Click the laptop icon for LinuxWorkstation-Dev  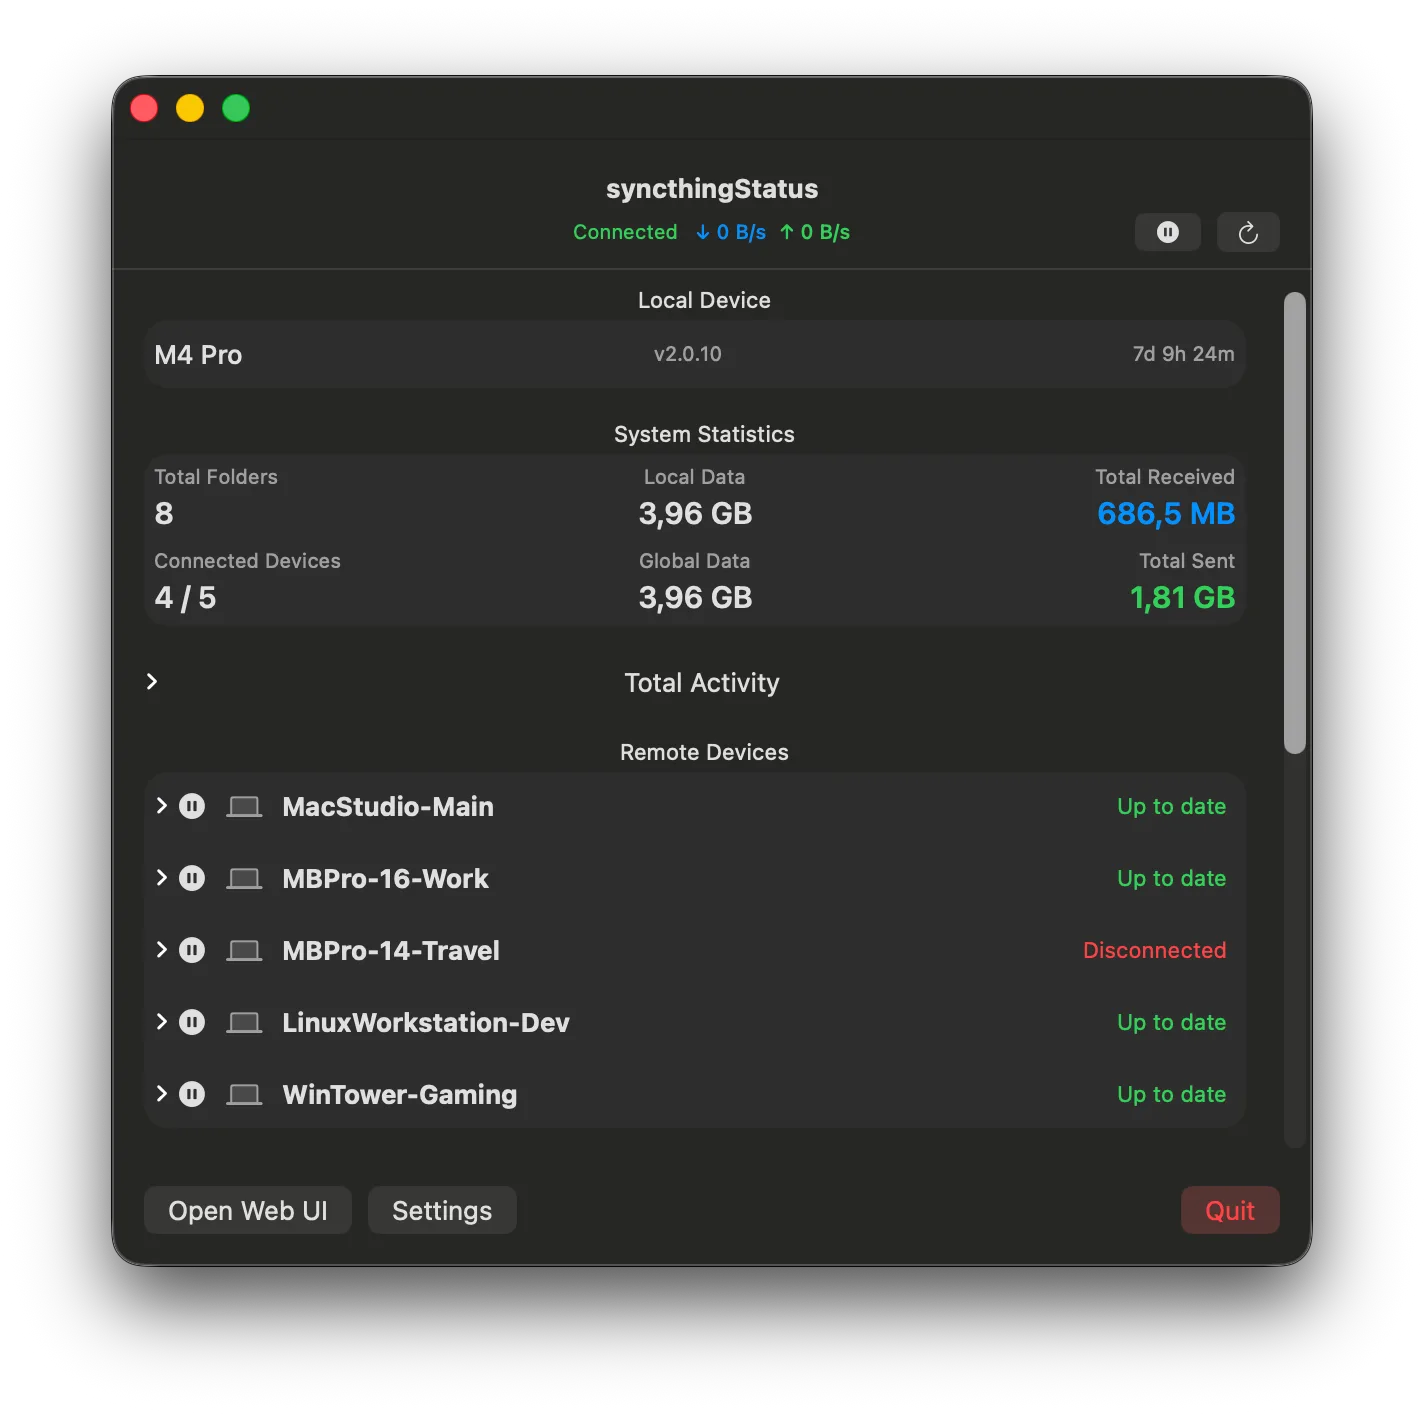[244, 1022]
